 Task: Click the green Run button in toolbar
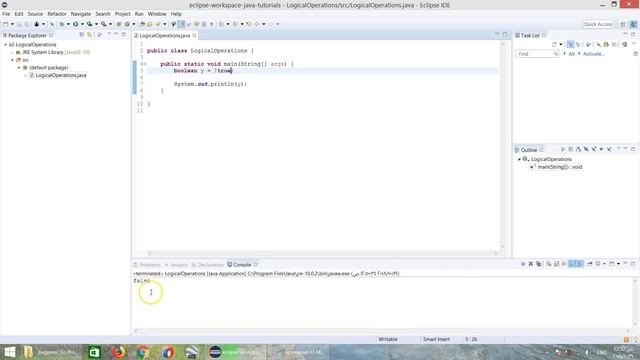tap(76, 24)
